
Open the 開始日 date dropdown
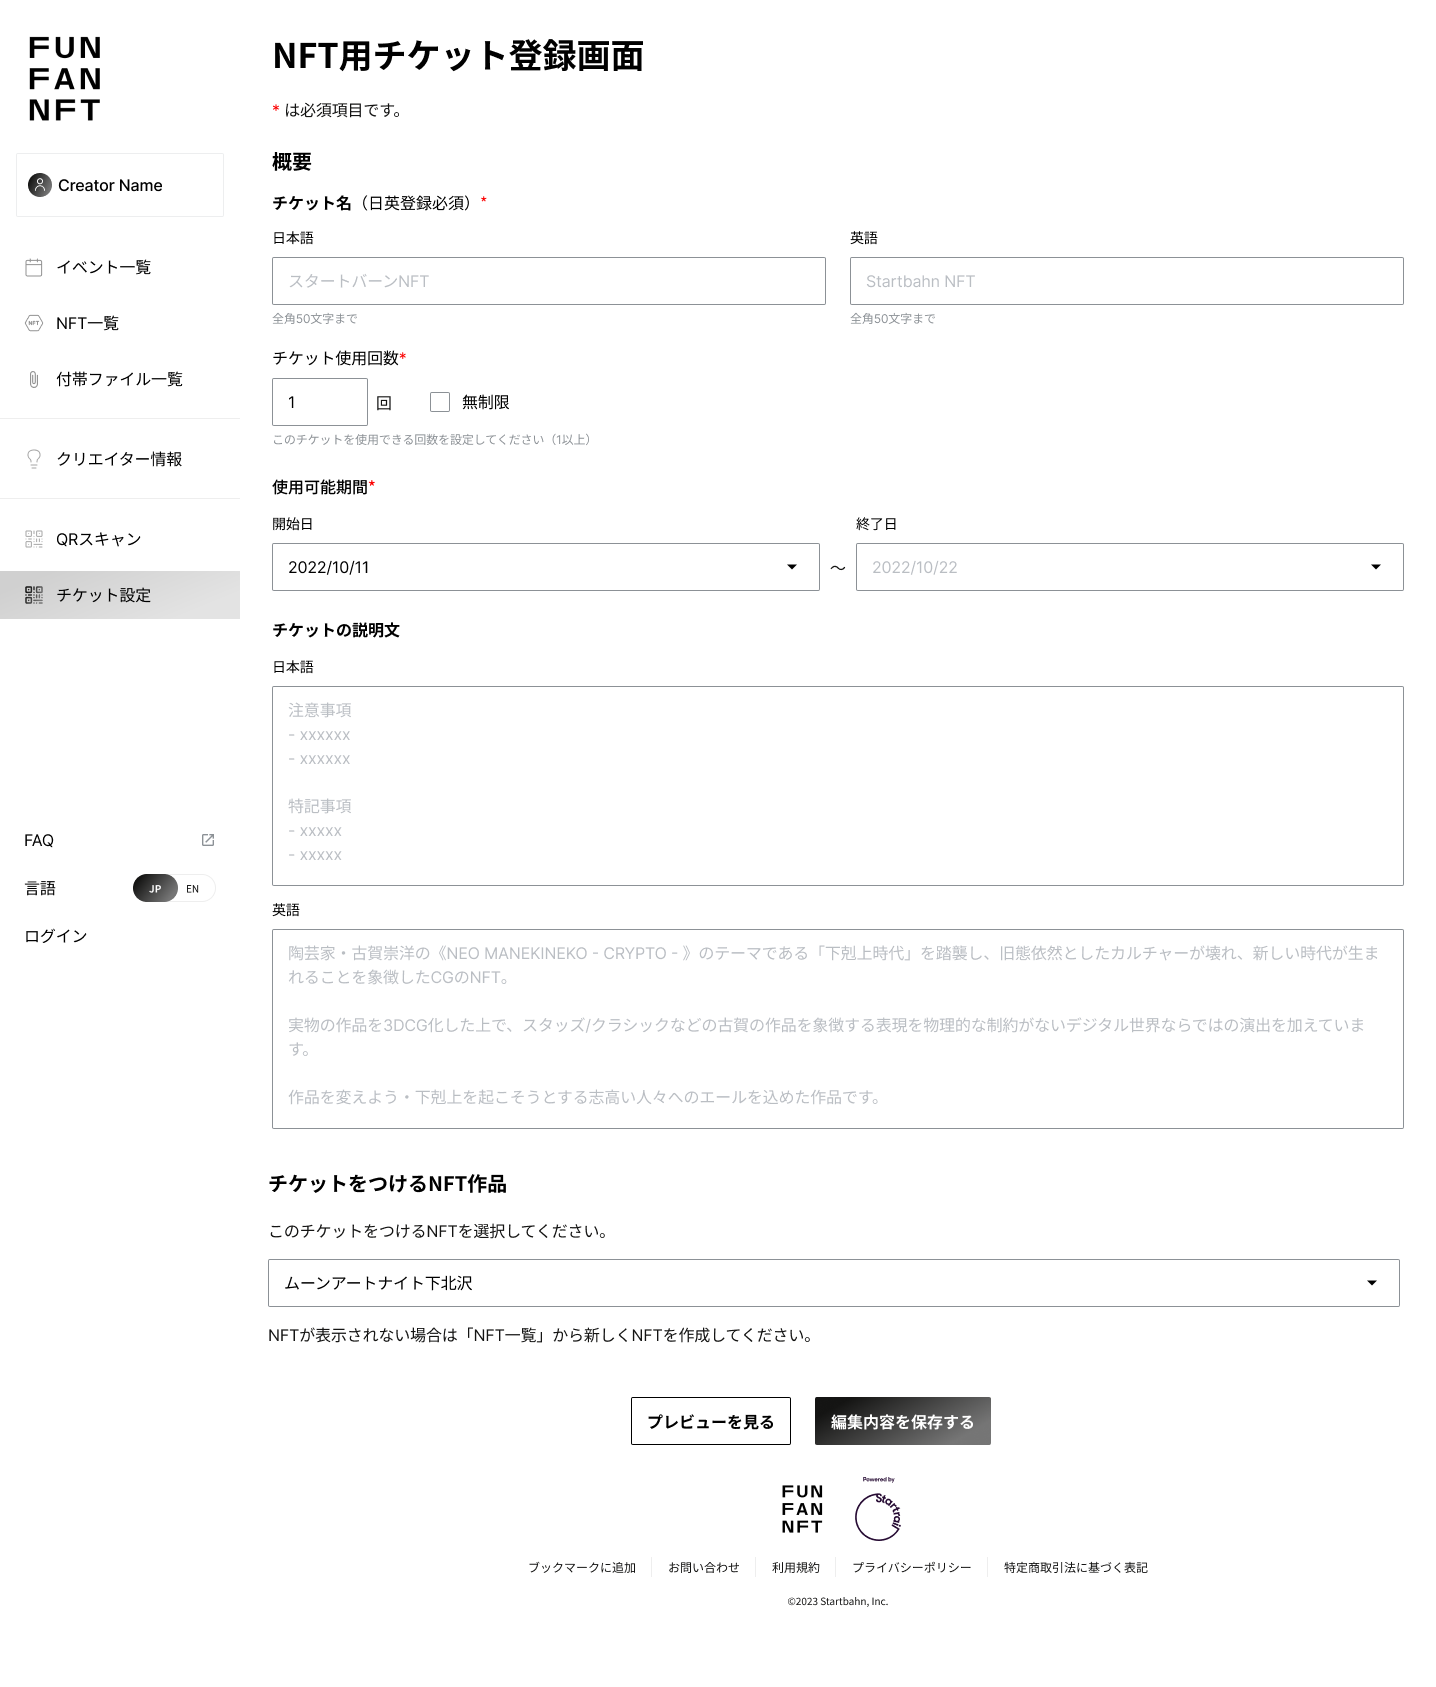[791, 567]
